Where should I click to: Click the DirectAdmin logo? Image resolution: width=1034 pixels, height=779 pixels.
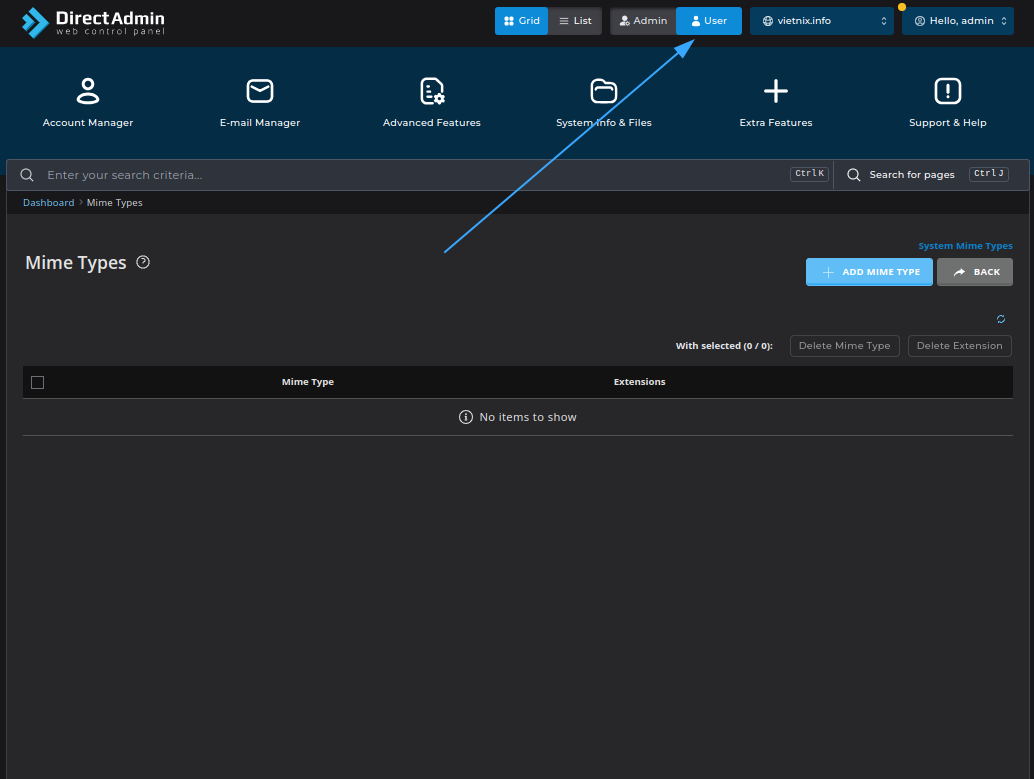tap(93, 22)
